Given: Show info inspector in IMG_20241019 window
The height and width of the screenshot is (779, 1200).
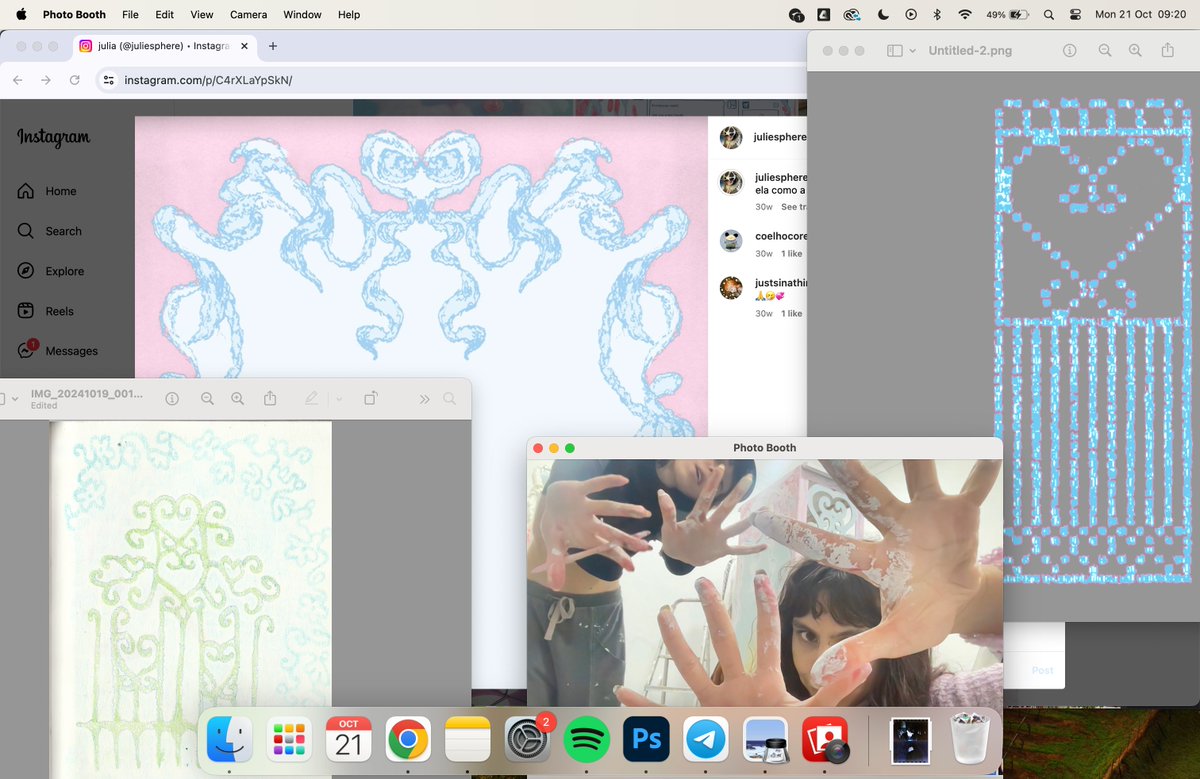Looking at the screenshot, I should tap(172, 398).
